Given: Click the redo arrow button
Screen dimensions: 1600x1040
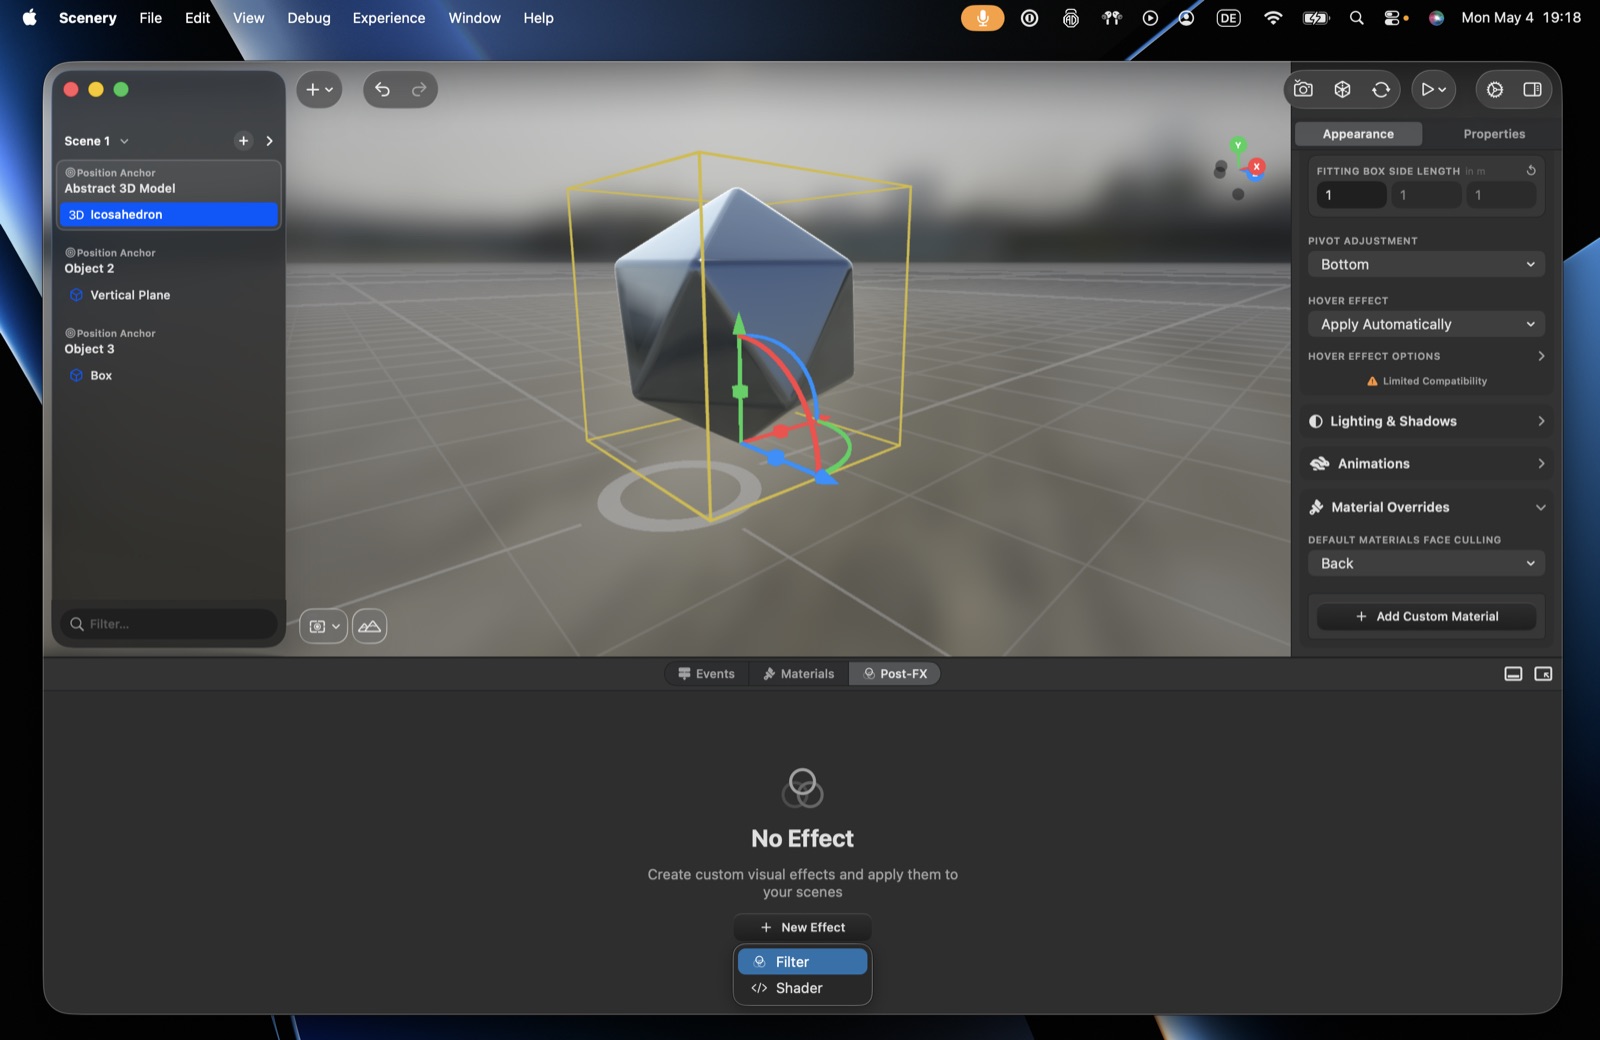Looking at the screenshot, I should pos(419,89).
